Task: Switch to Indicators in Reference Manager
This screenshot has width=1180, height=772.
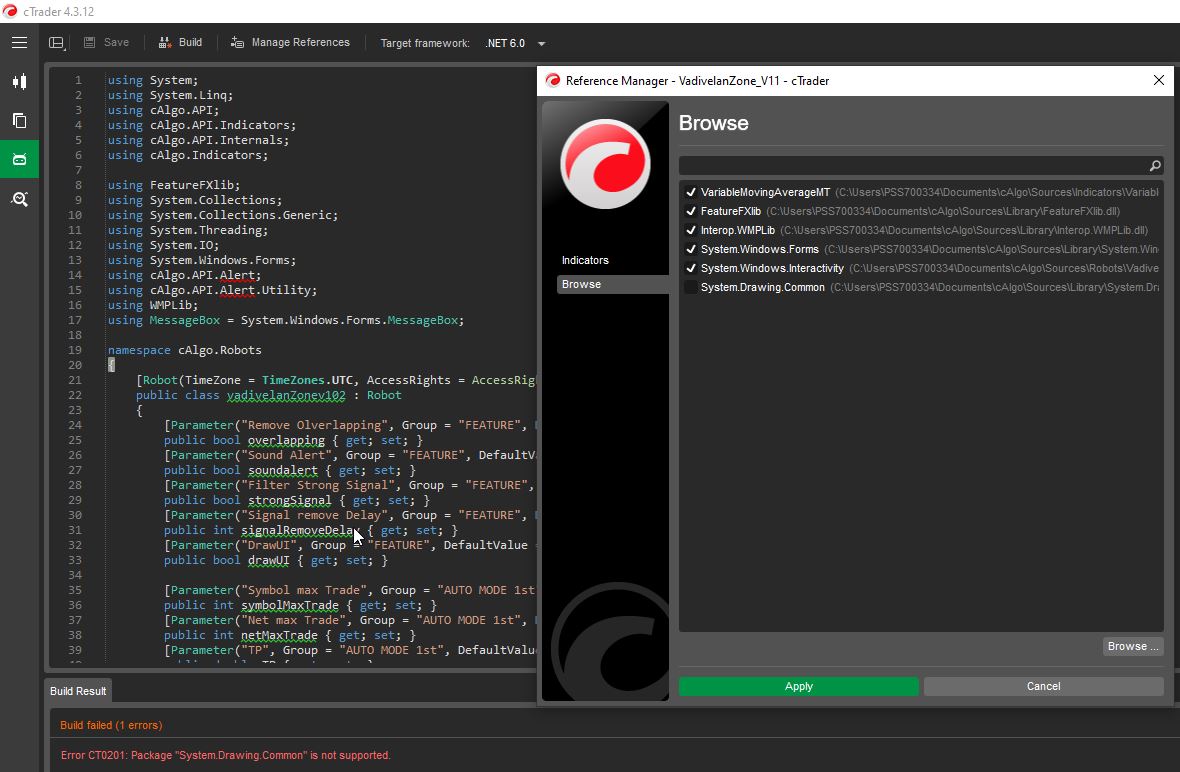Action: pyautogui.click(x=585, y=260)
